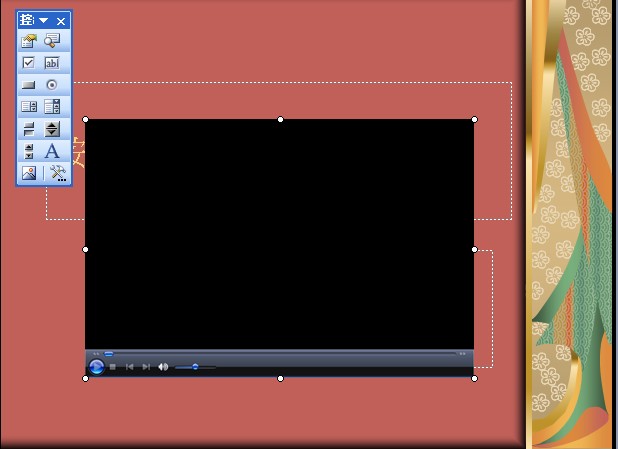Mute the media player sound
Image resolution: width=618 pixels, height=449 pixels.
(x=163, y=367)
